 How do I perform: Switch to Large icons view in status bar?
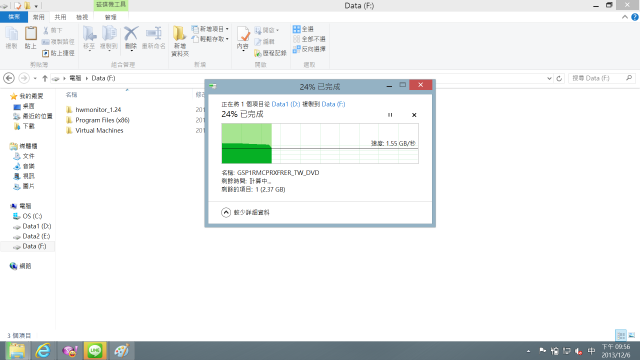click(x=631, y=335)
